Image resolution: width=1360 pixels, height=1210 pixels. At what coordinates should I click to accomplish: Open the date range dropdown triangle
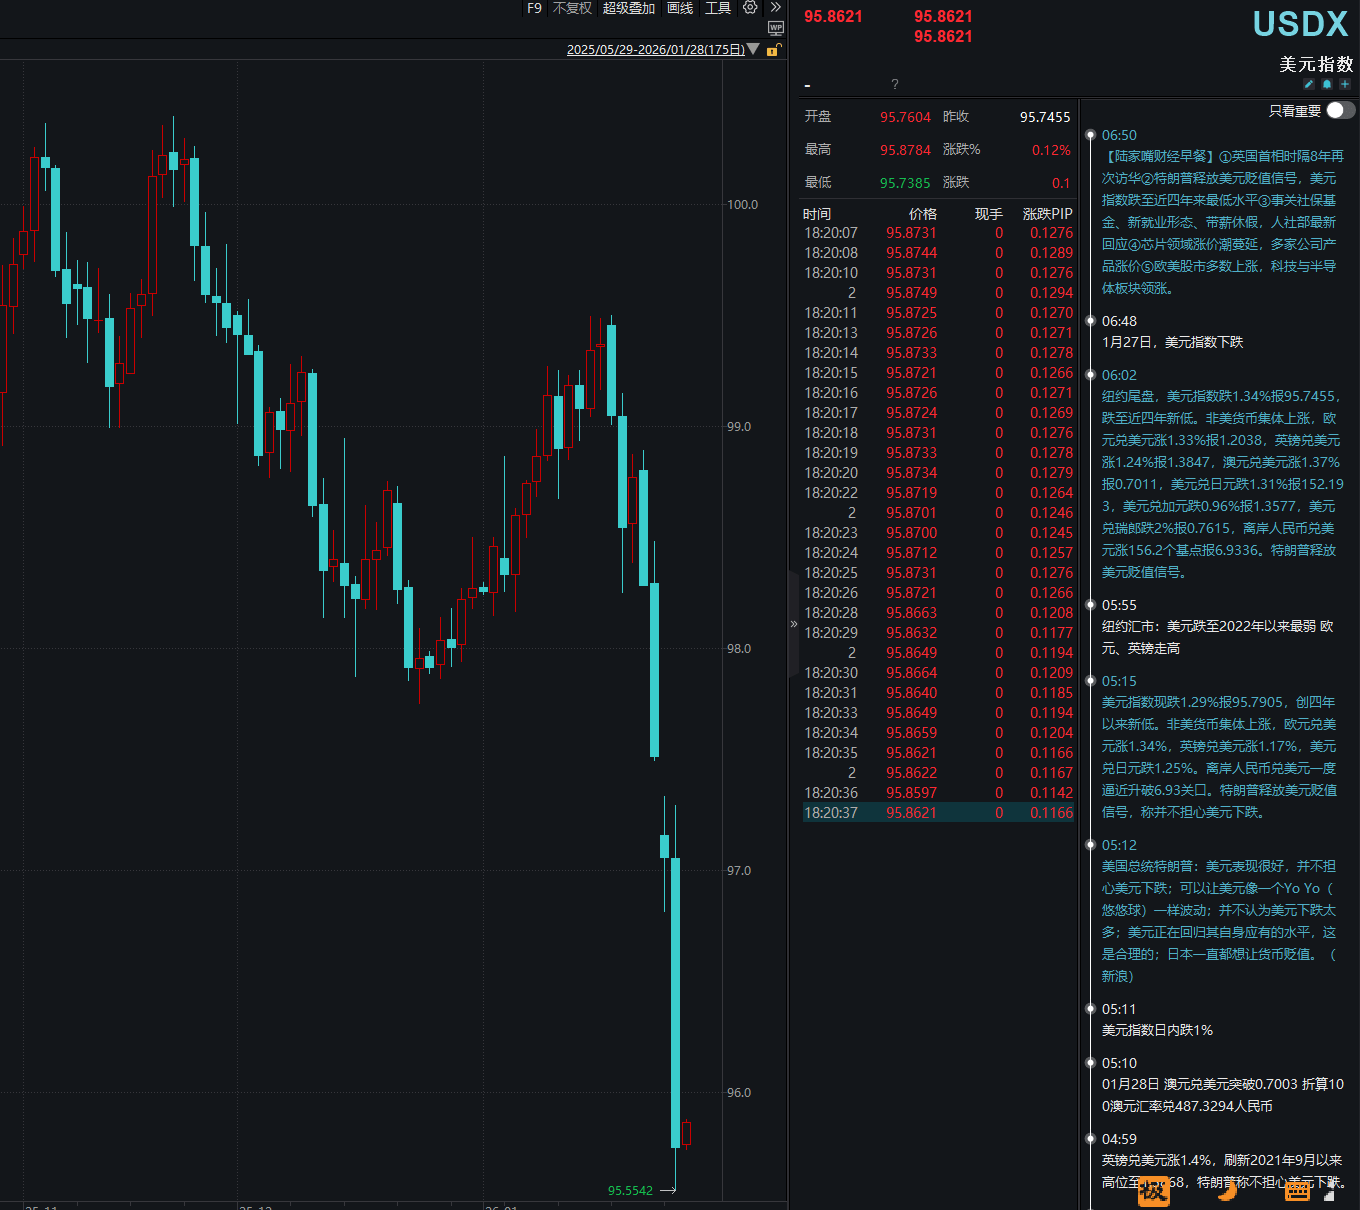(x=754, y=49)
